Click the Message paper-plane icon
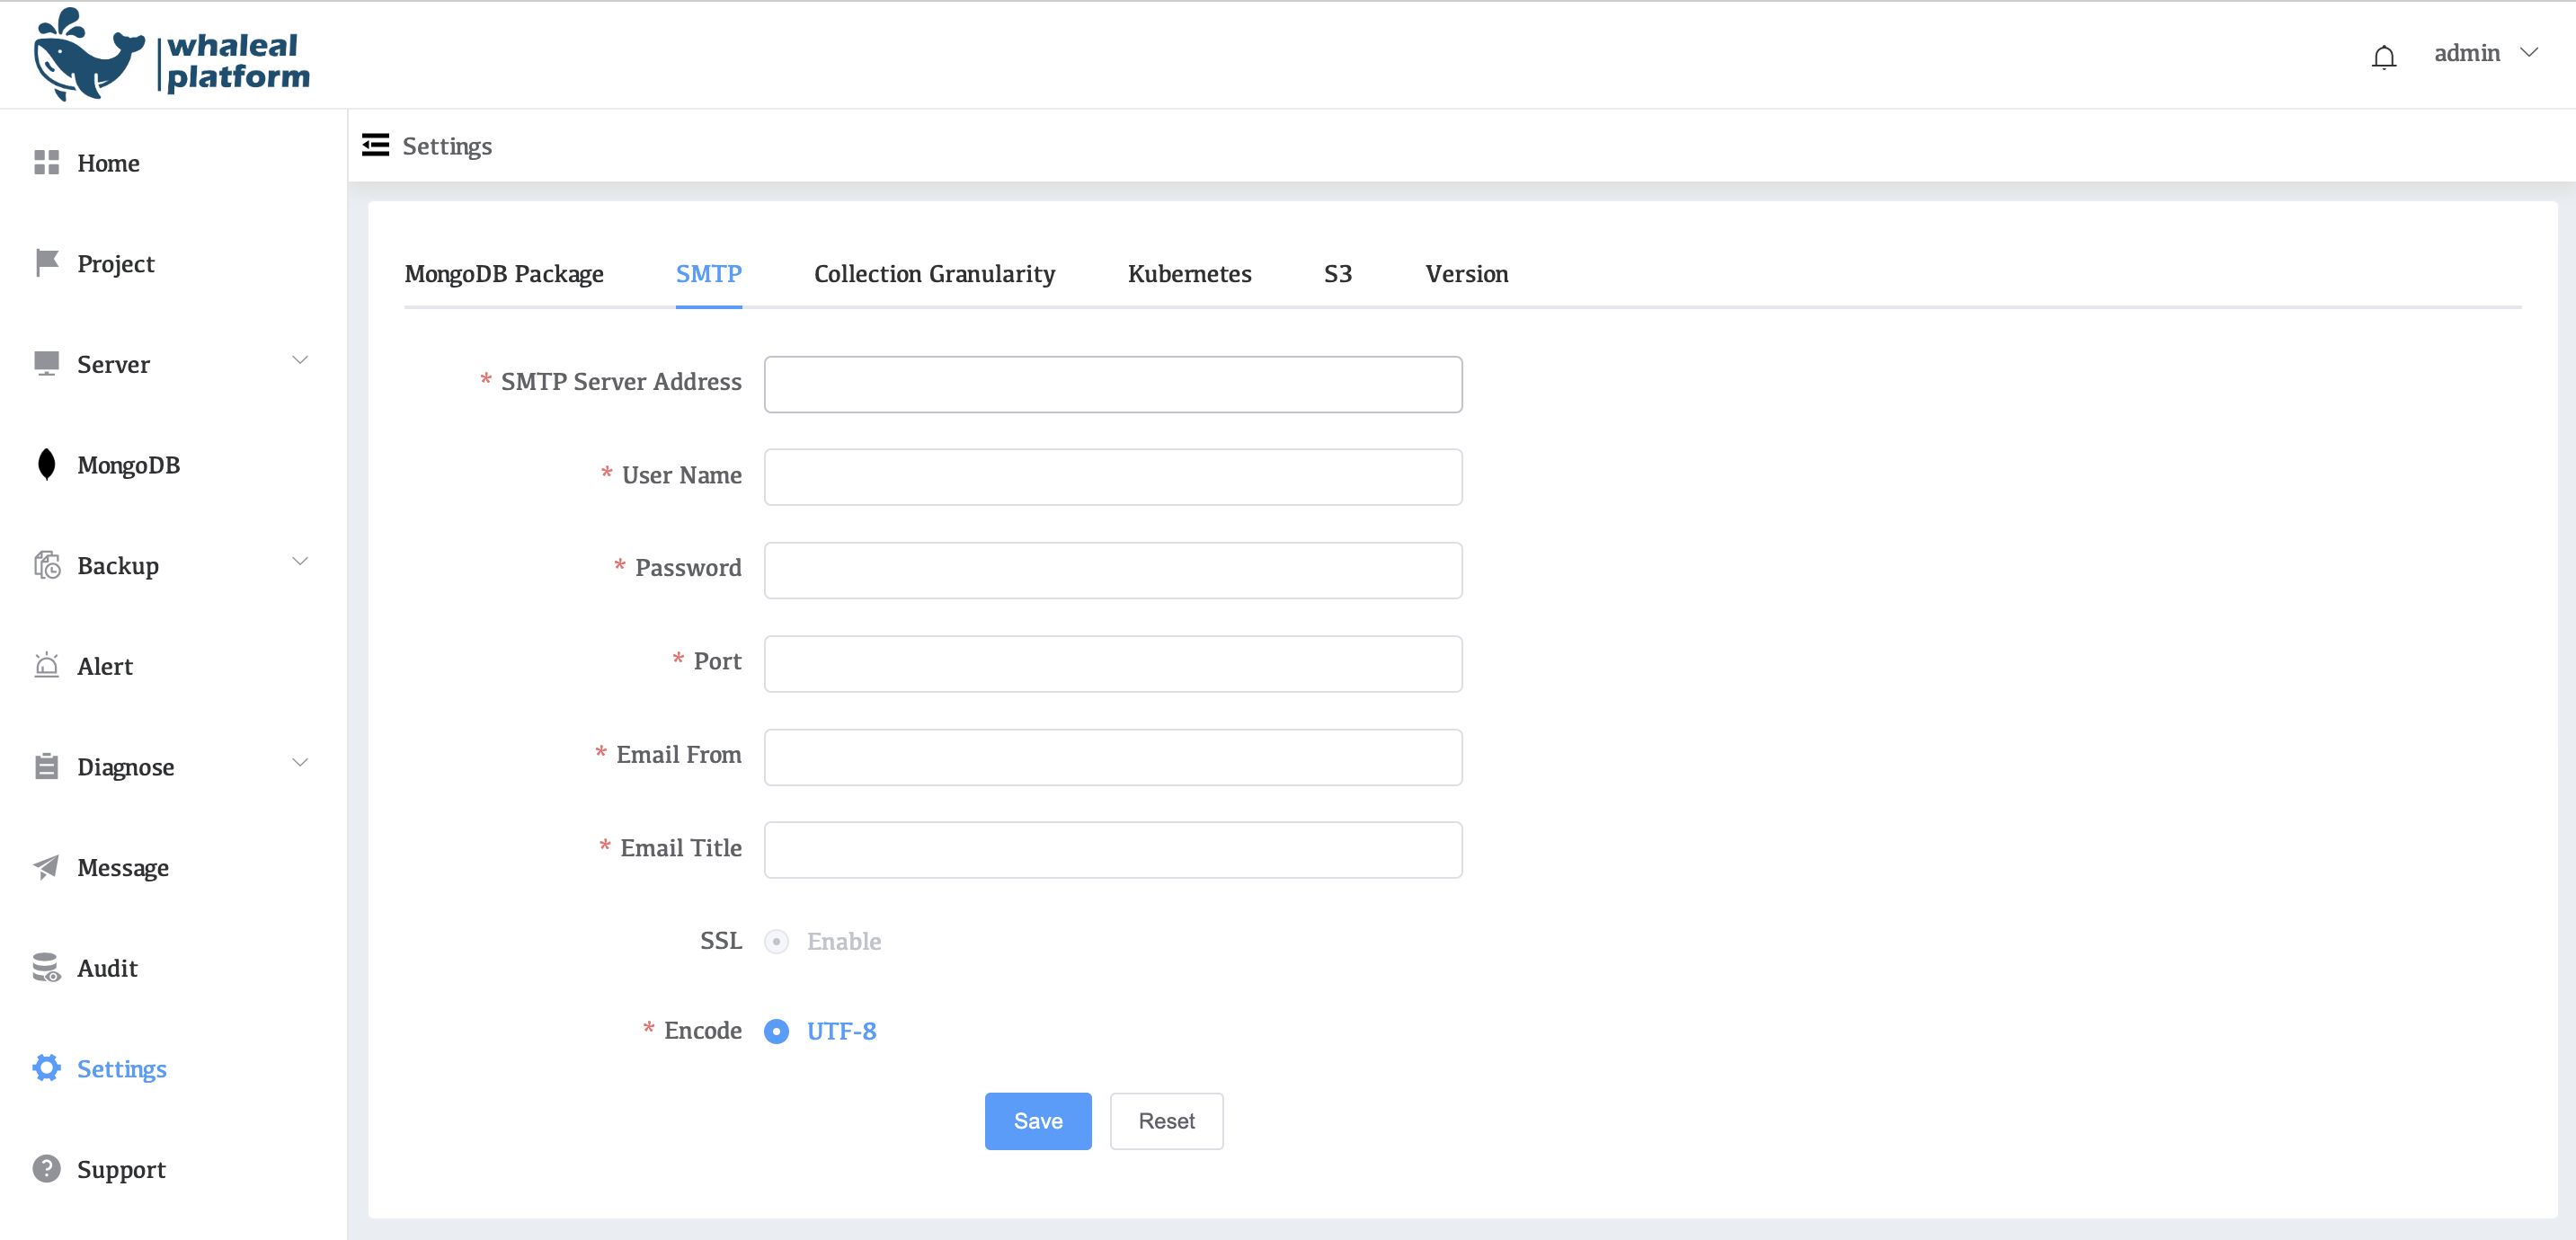The width and height of the screenshot is (2576, 1240). (x=47, y=867)
